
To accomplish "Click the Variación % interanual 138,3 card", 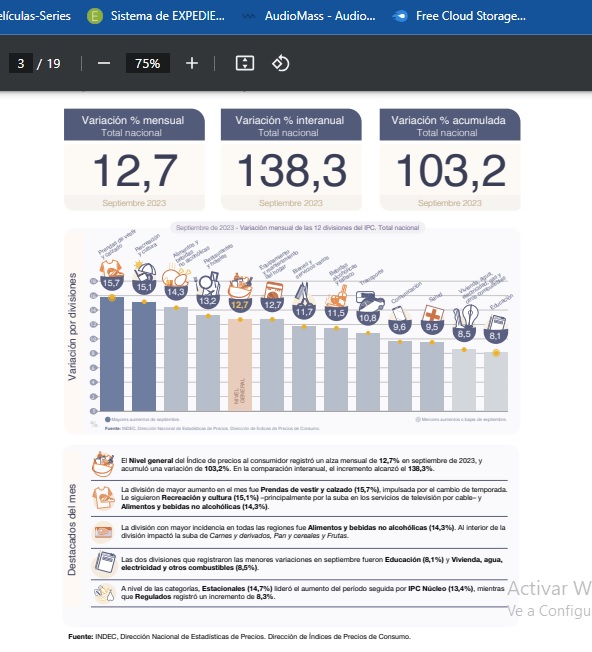I will [x=291, y=160].
